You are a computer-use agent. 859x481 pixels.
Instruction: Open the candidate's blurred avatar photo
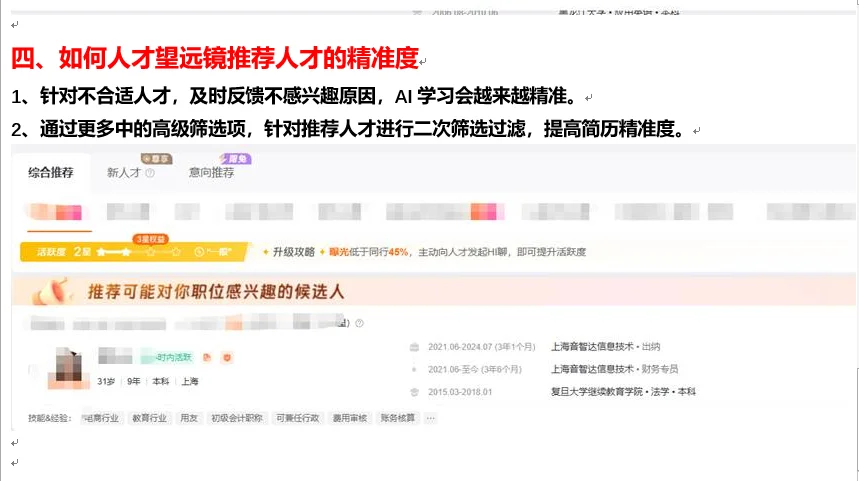tap(68, 368)
